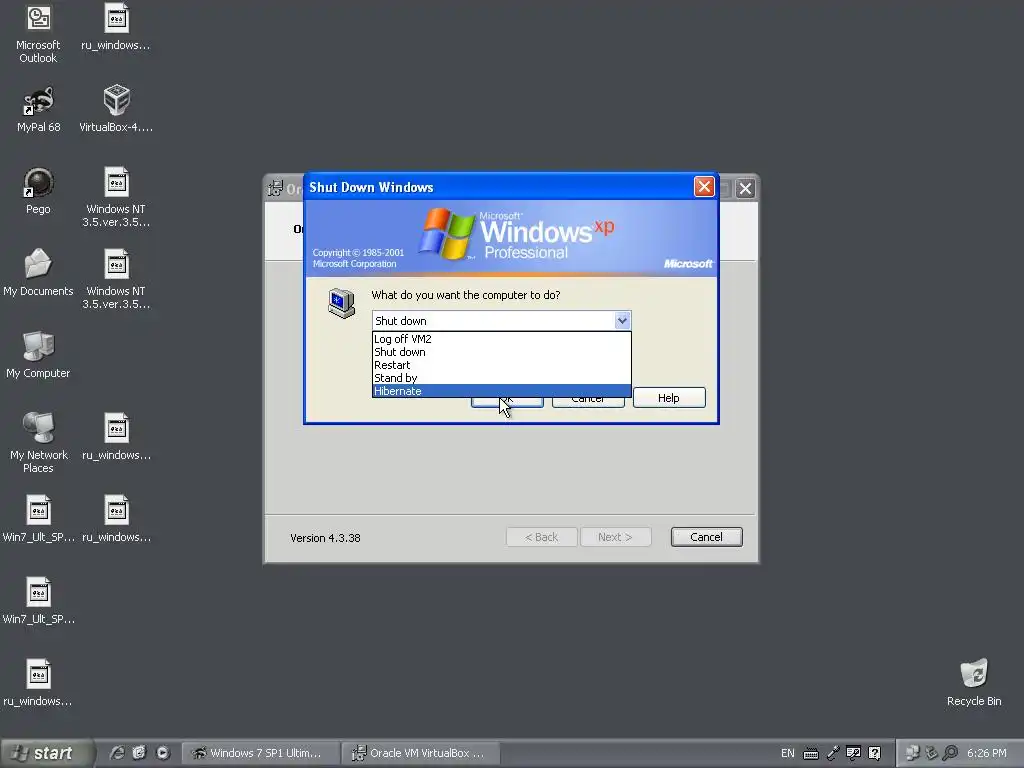The width and height of the screenshot is (1024, 768).
Task: Click the Shut down combo box field
Action: [502, 321]
